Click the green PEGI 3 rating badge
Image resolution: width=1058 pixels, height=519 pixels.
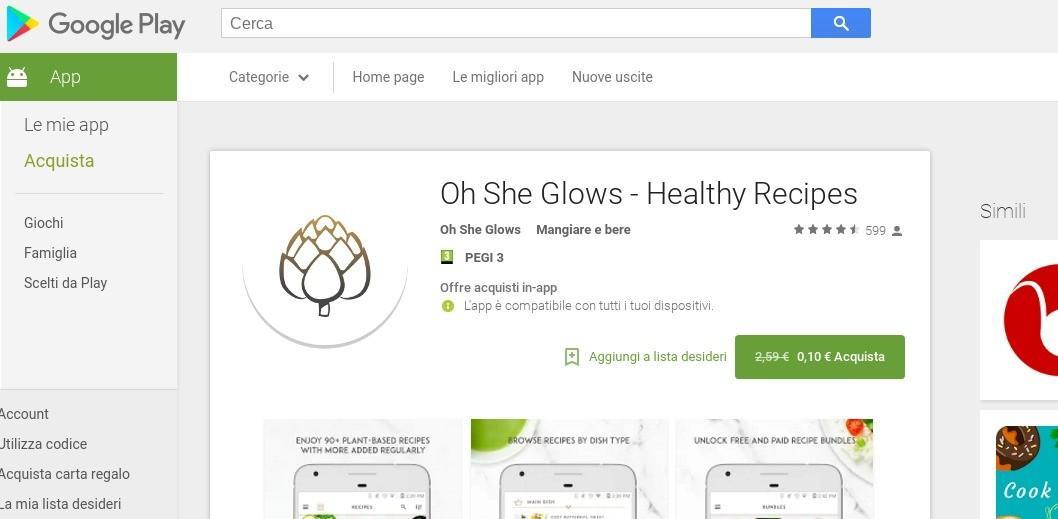click(x=447, y=257)
